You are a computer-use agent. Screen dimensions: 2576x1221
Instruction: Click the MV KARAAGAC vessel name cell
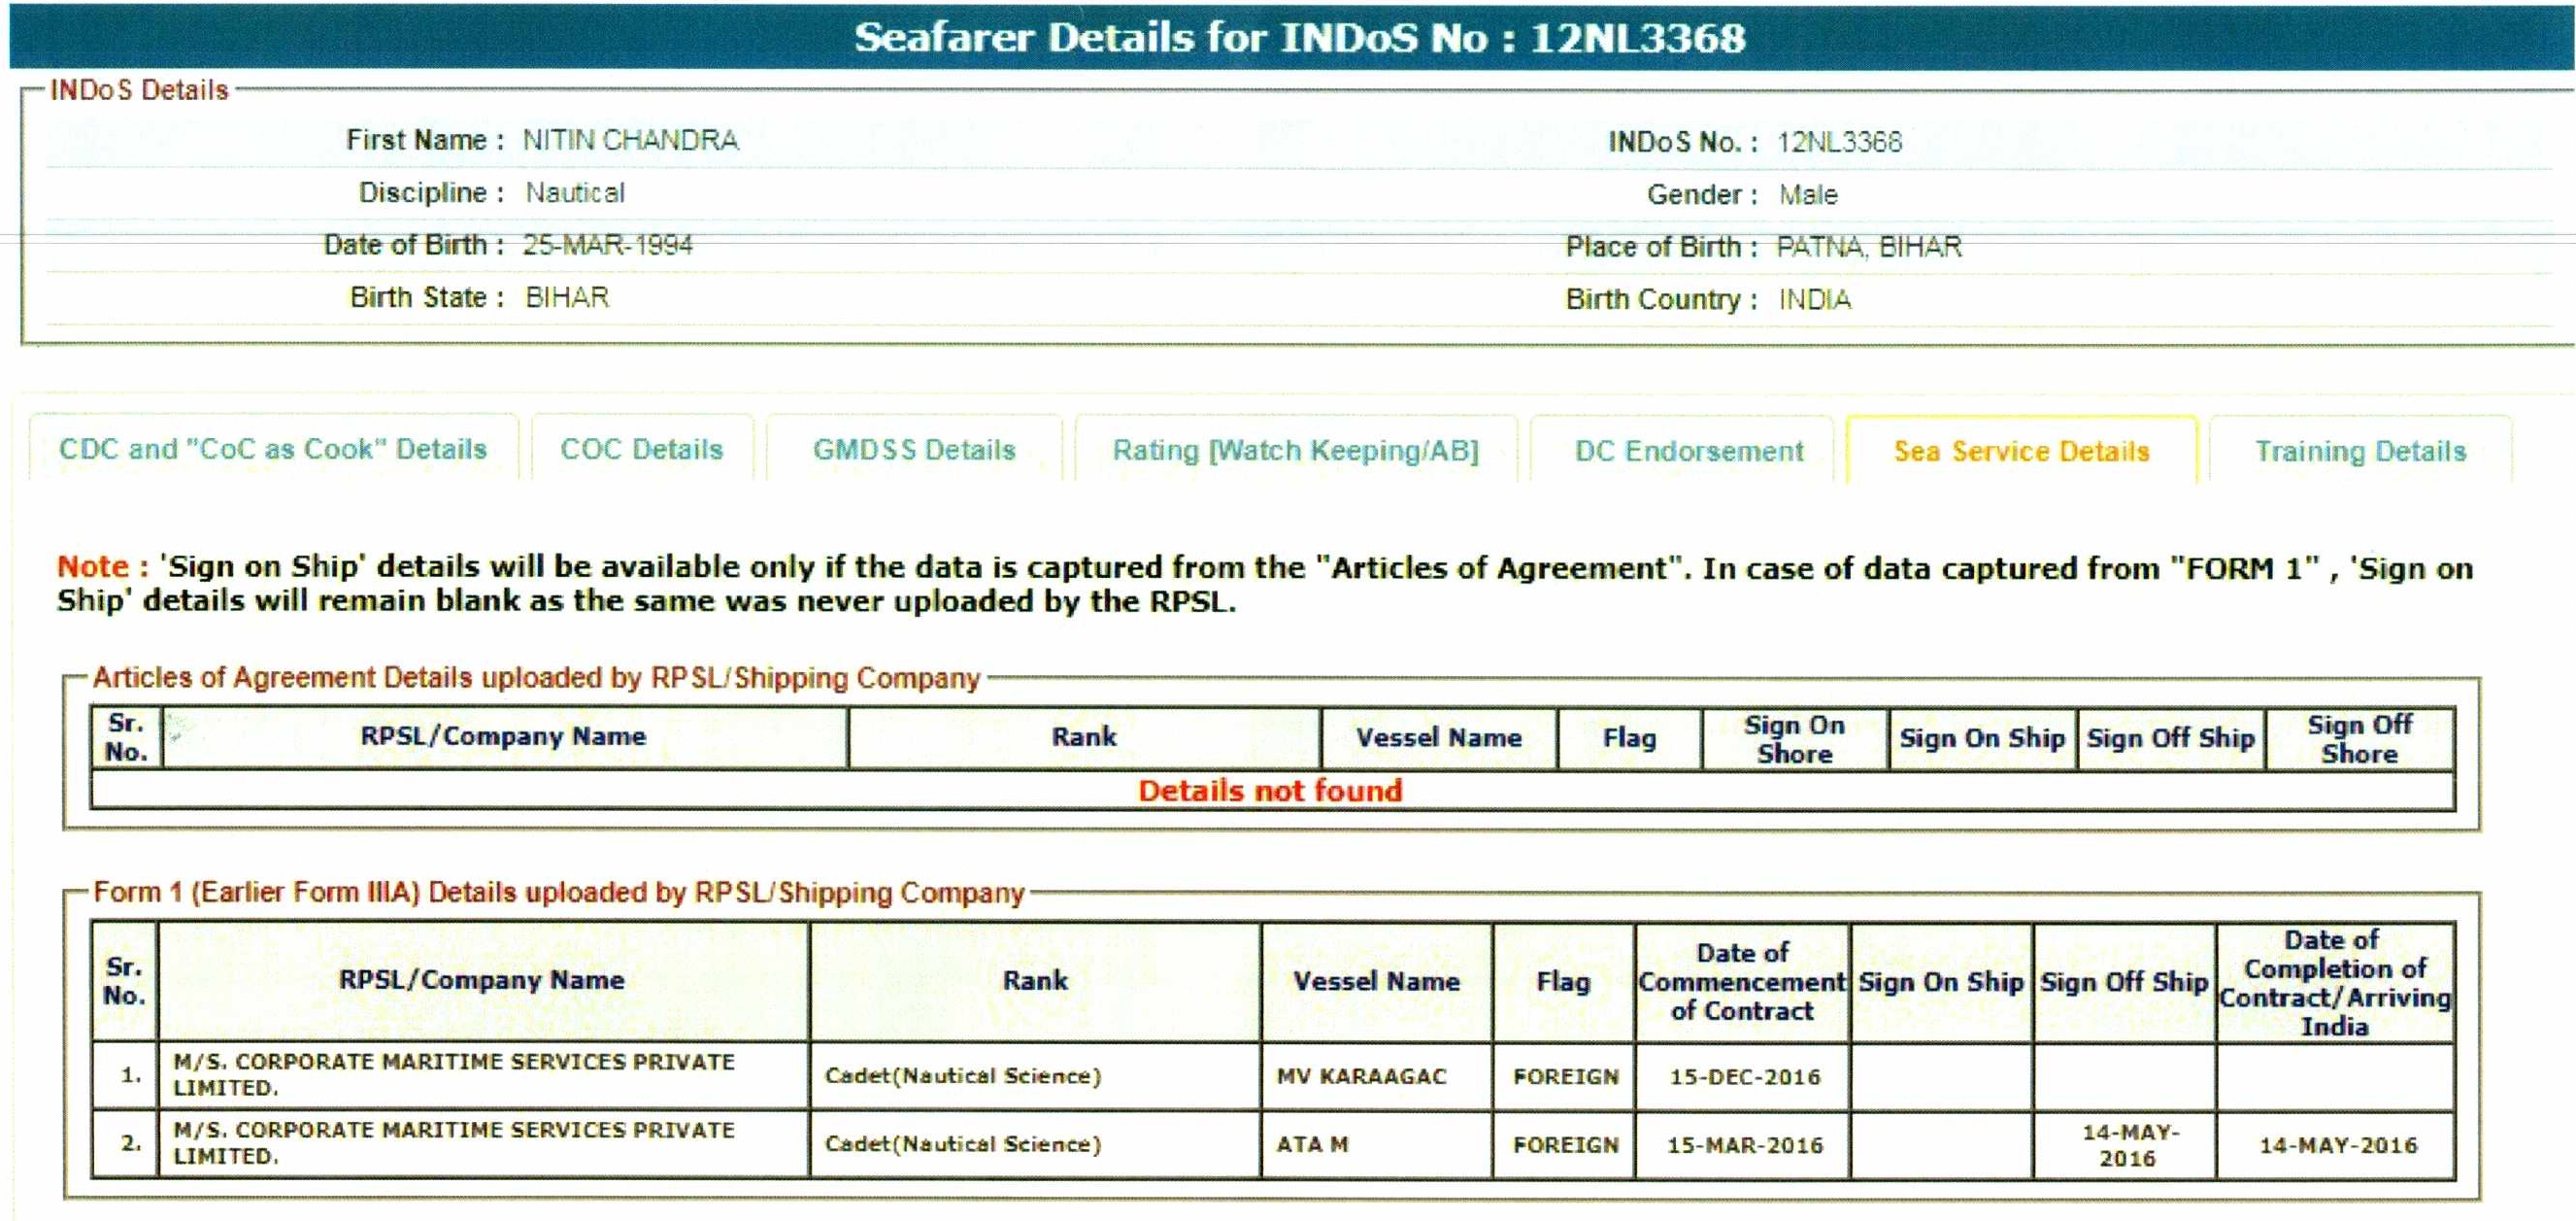click(x=1361, y=1076)
